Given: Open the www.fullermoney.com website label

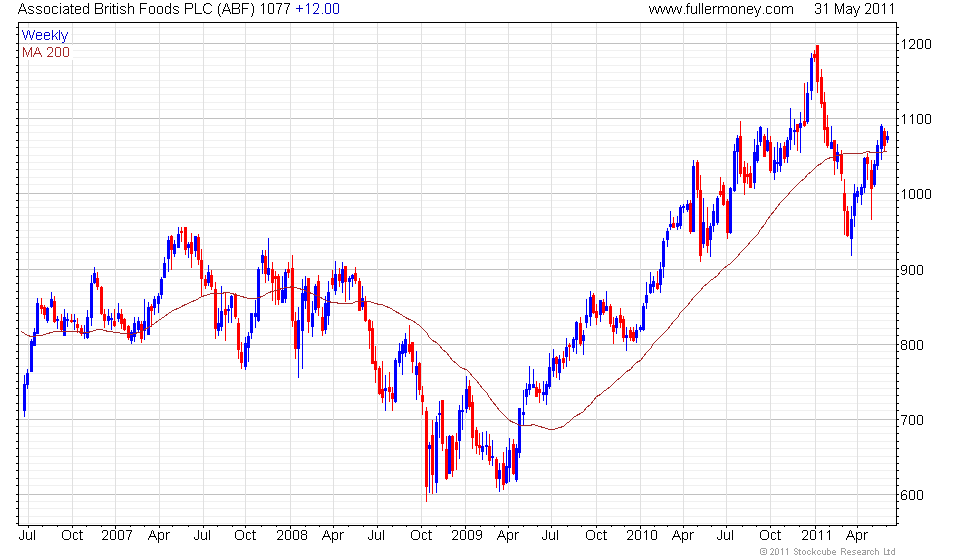Looking at the screenshot, I should point(721,9).
